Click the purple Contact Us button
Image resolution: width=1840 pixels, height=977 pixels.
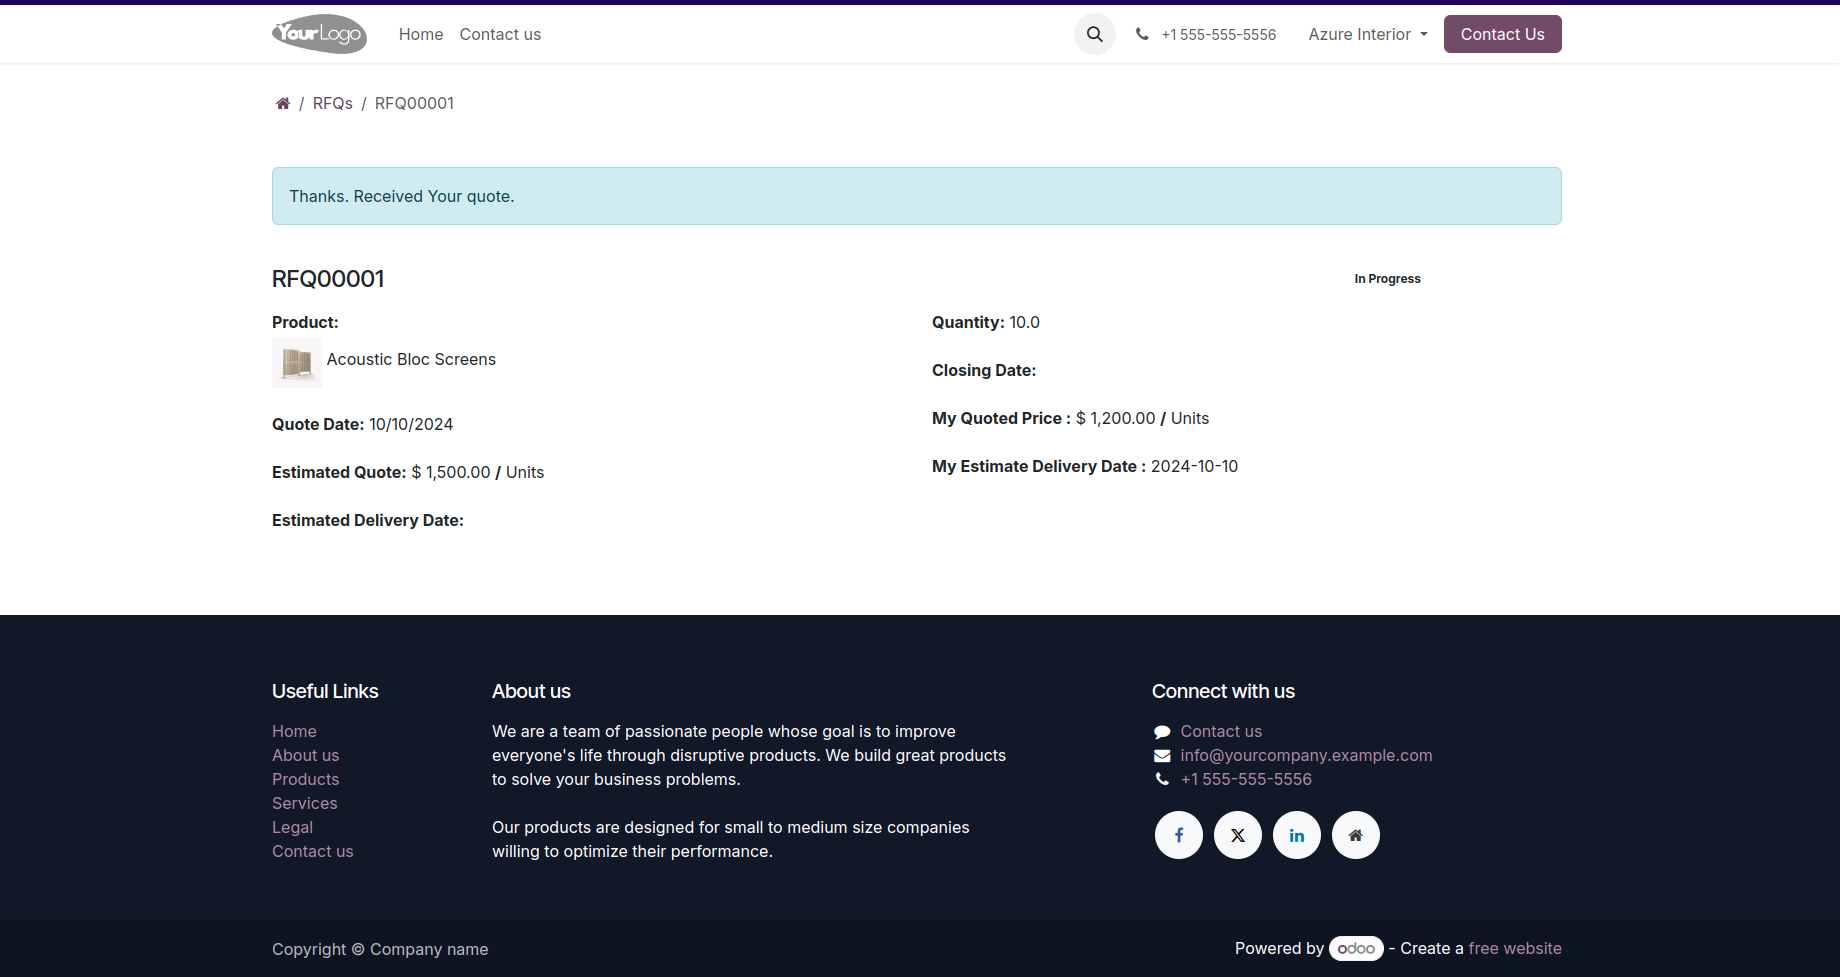tap(1502, 34)
